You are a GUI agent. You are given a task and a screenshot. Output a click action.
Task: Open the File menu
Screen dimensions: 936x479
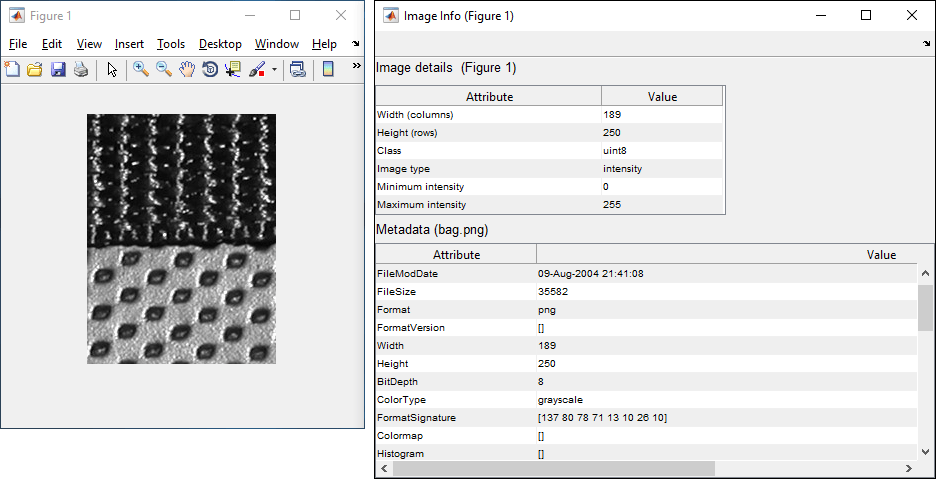(18, 44)
